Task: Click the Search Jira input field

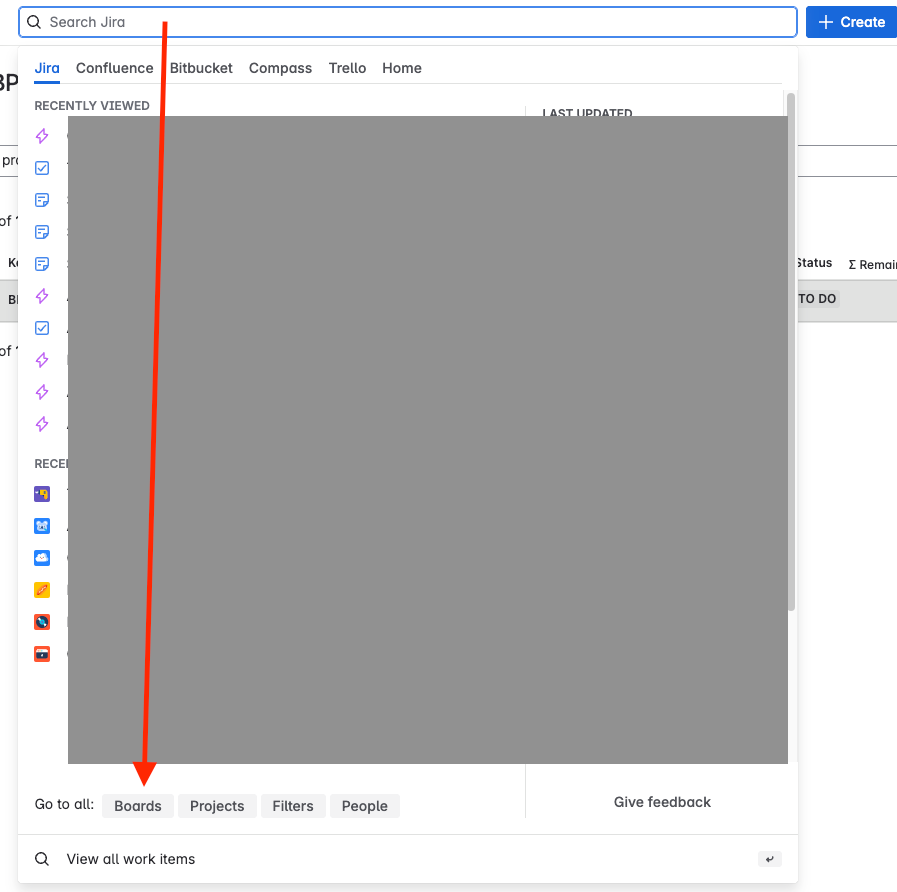Action: coord(407,22)
